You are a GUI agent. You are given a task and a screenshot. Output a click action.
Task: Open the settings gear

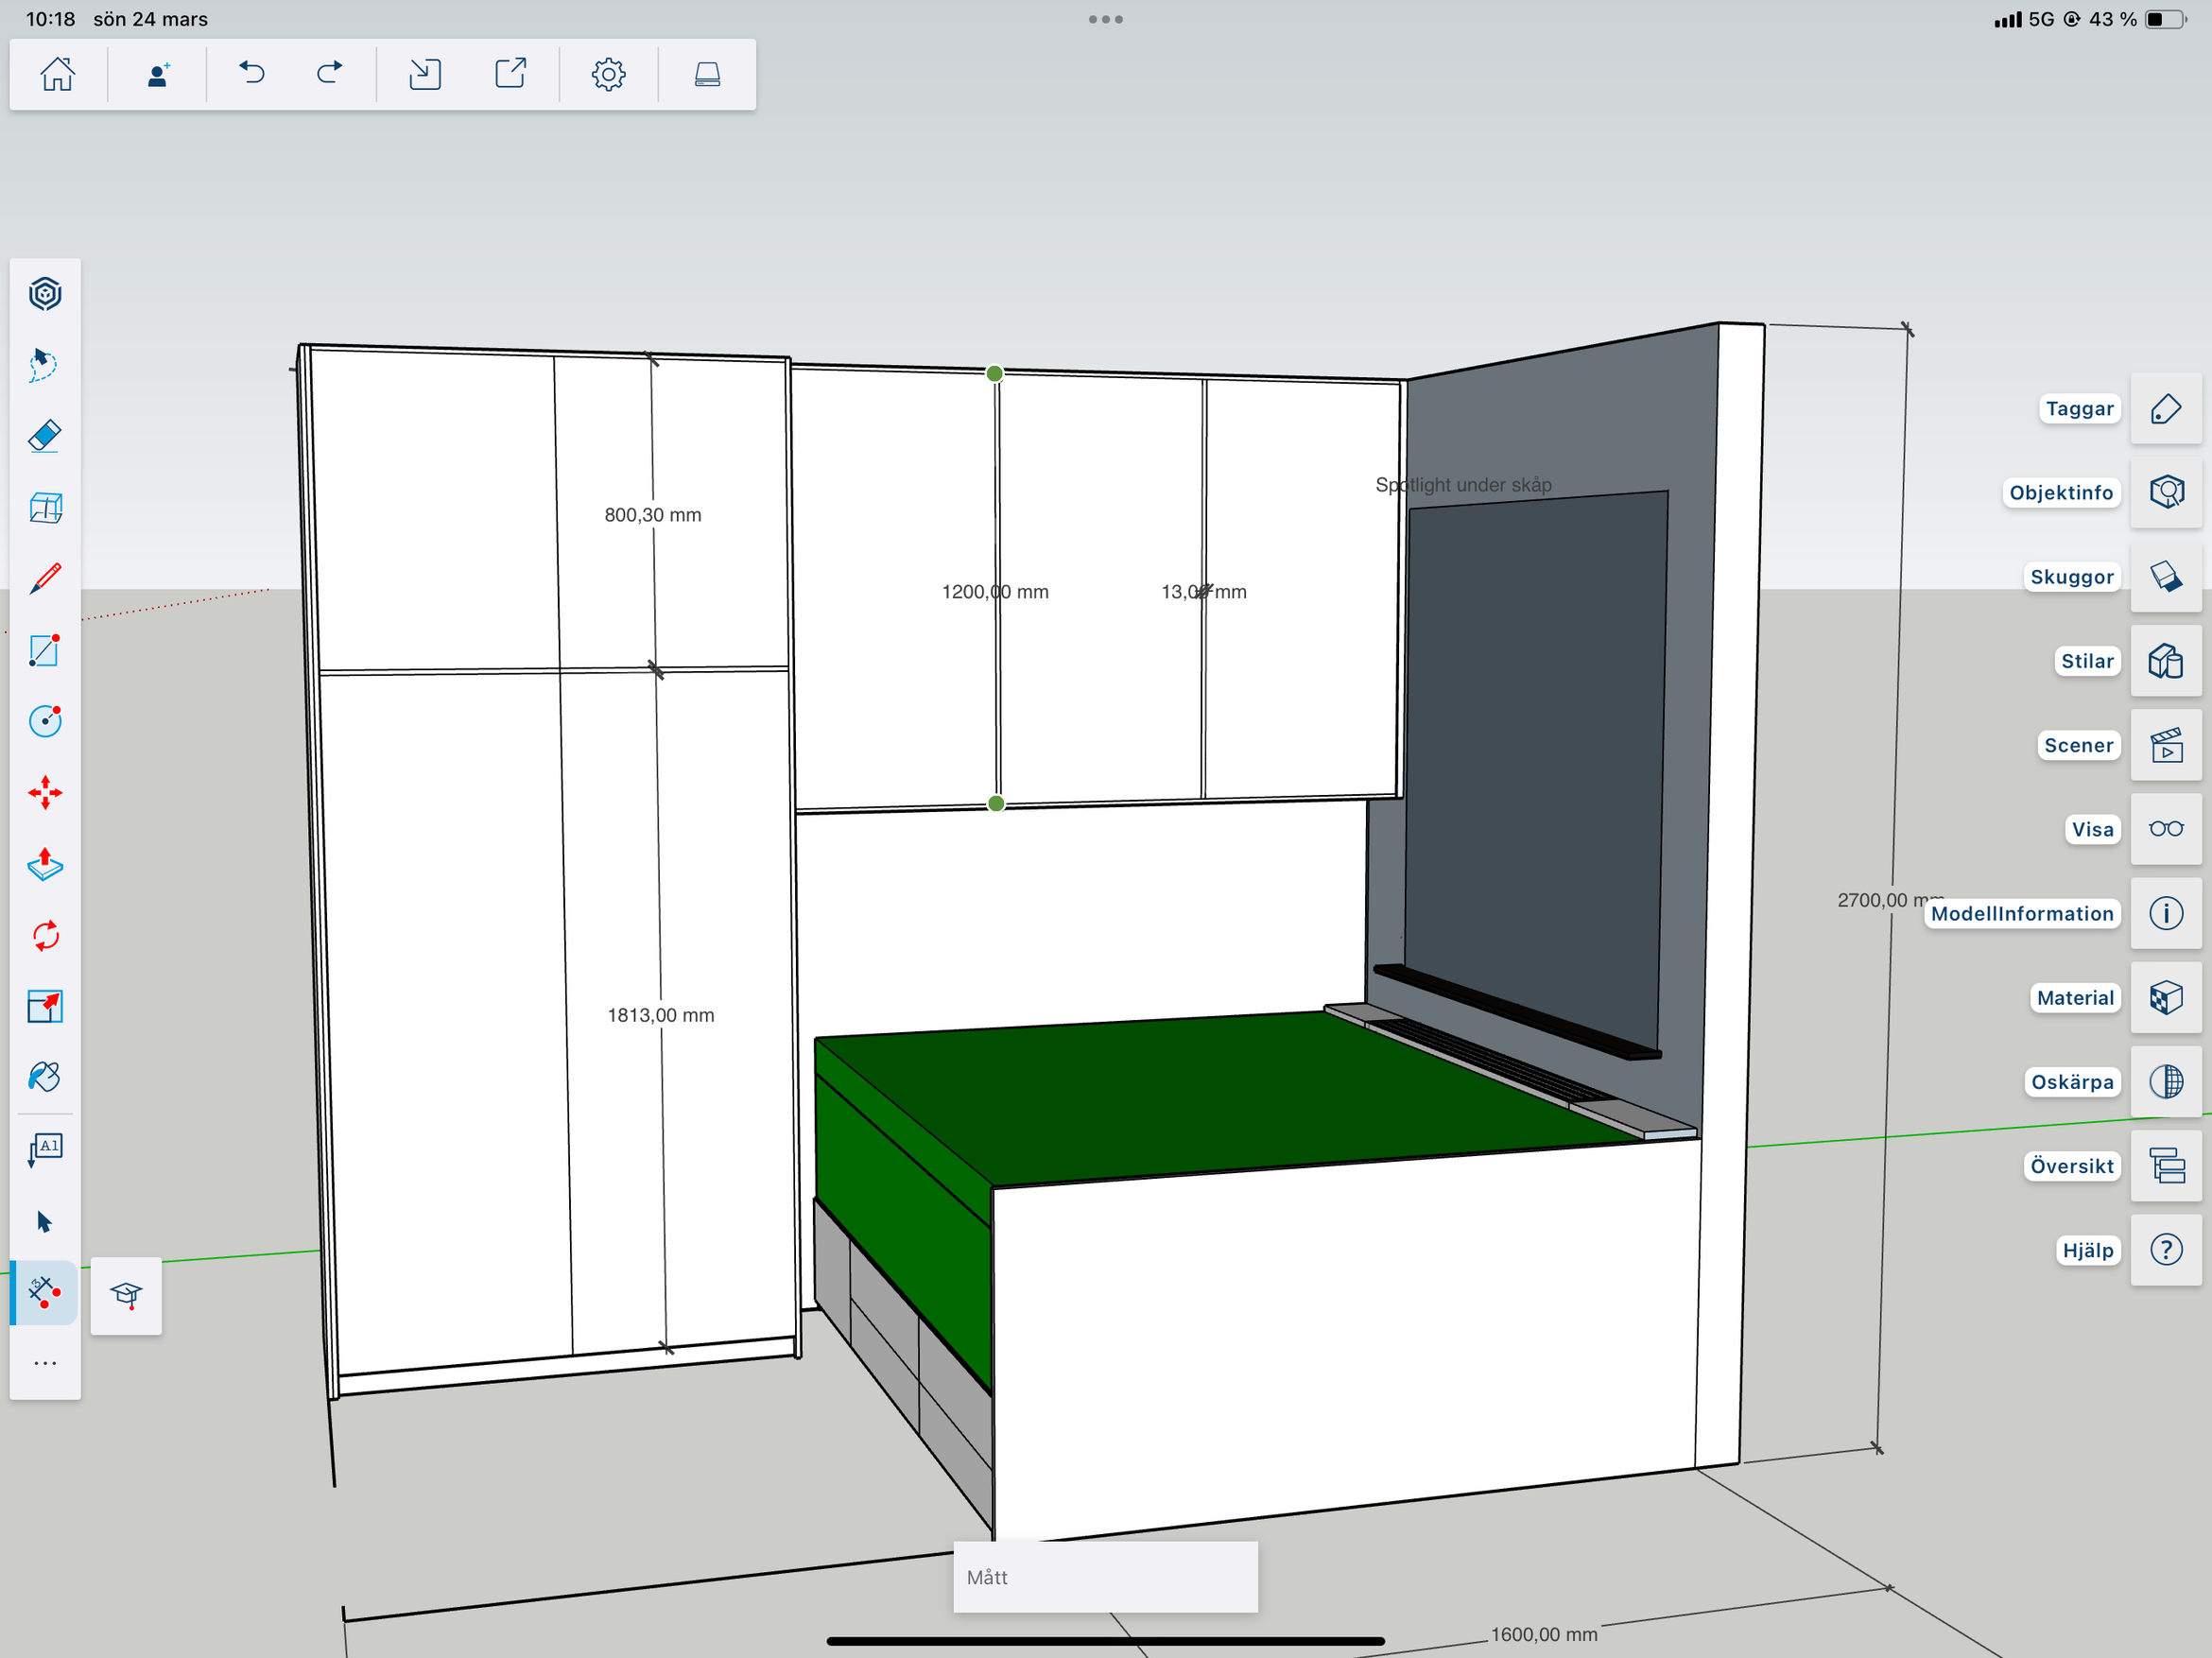(x=608, y=74)
